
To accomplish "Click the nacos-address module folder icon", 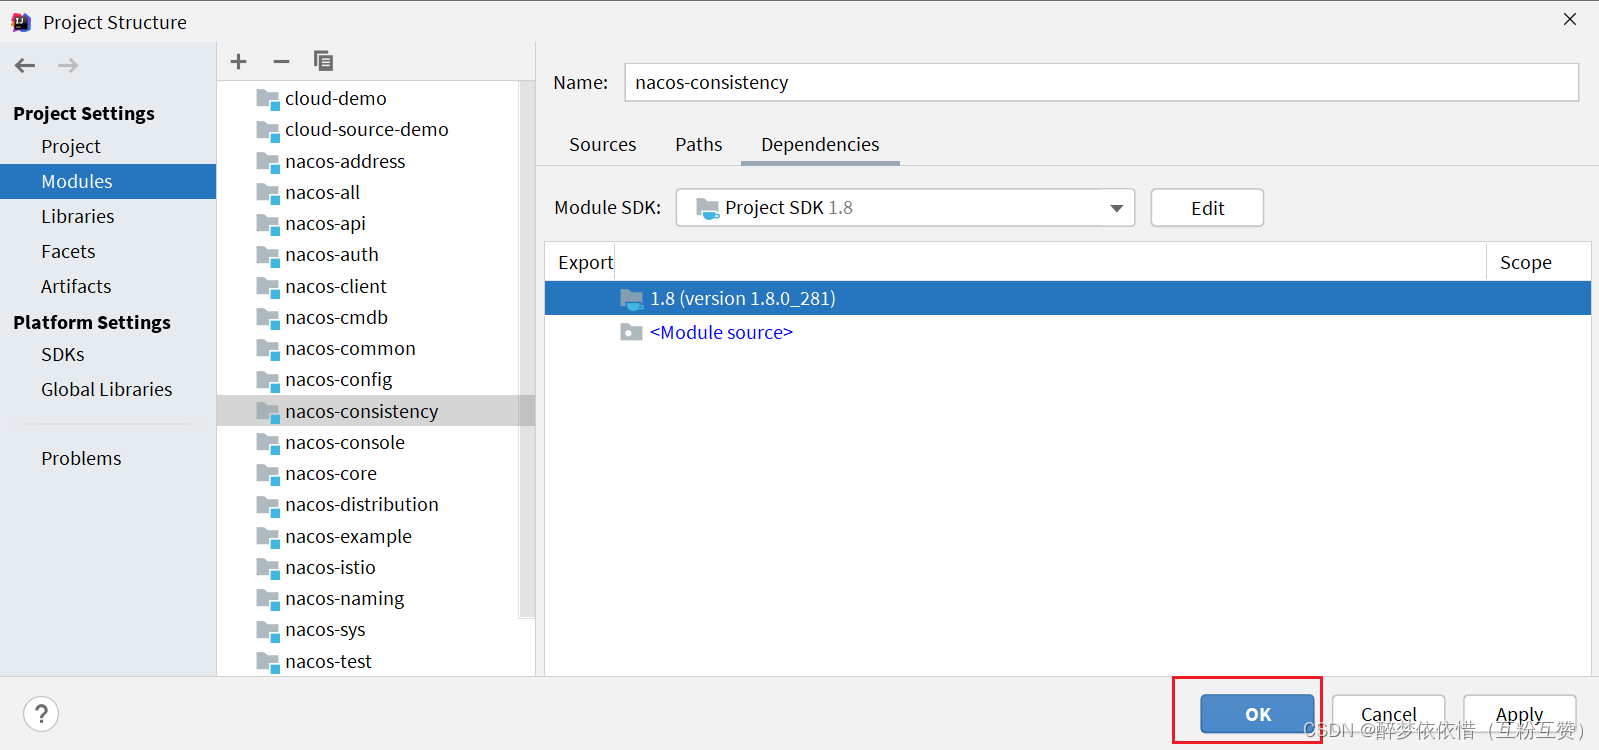I will point(267,162).
